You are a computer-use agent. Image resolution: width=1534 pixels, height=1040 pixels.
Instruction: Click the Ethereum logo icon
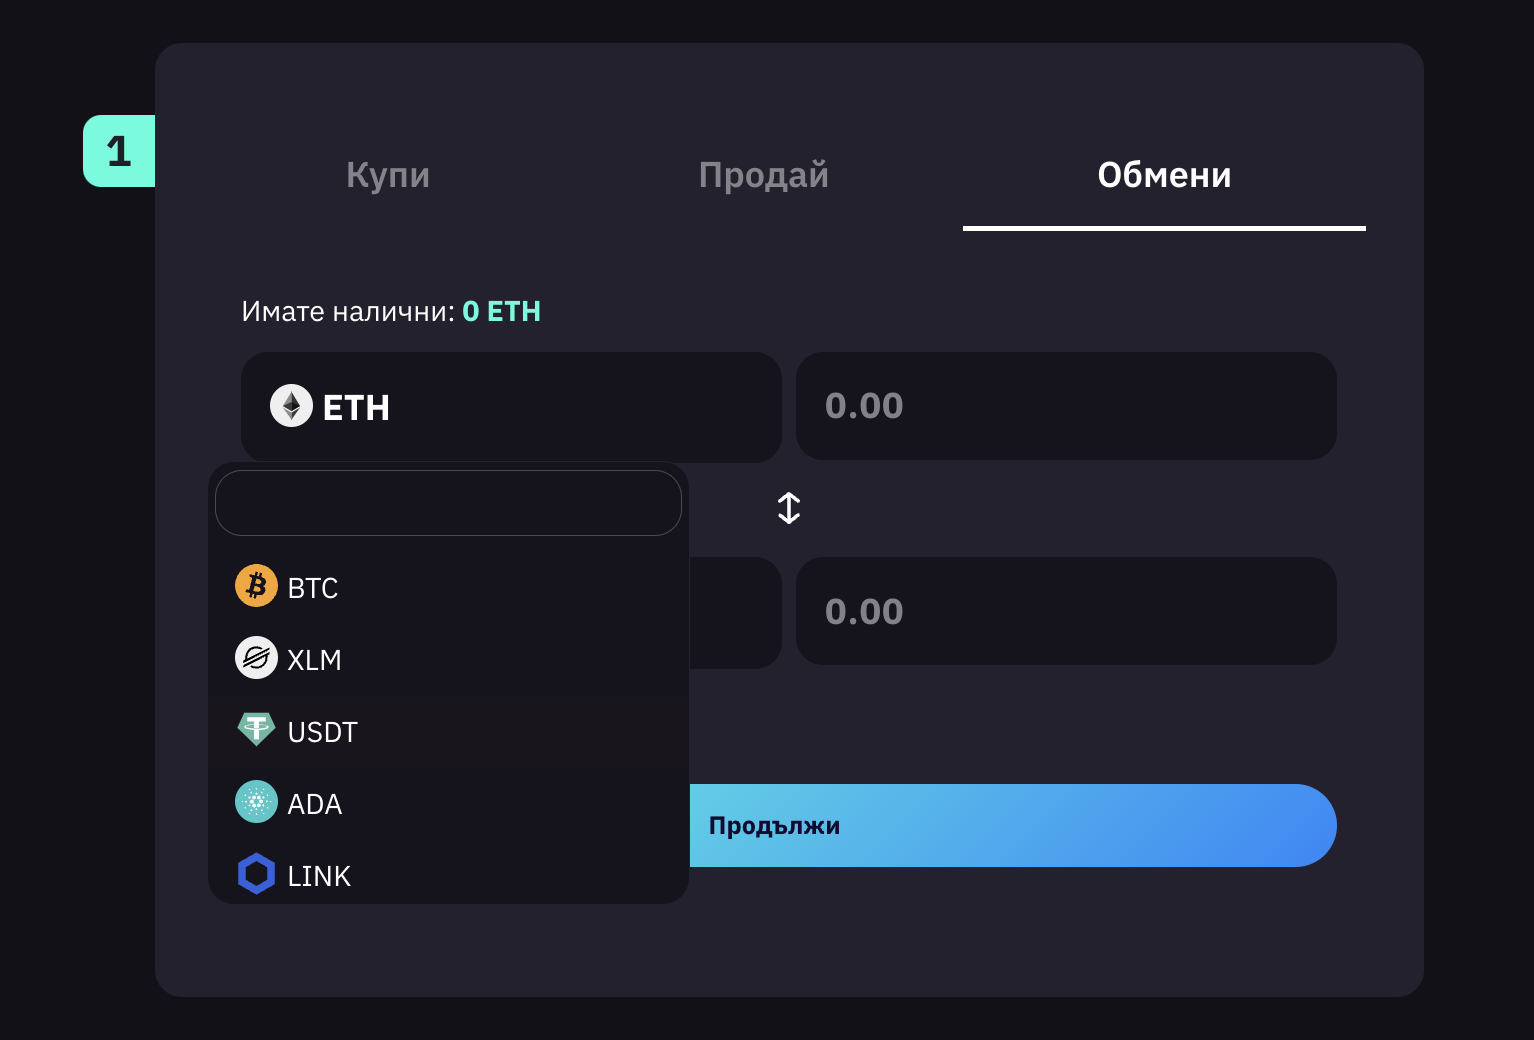[291, 405]
